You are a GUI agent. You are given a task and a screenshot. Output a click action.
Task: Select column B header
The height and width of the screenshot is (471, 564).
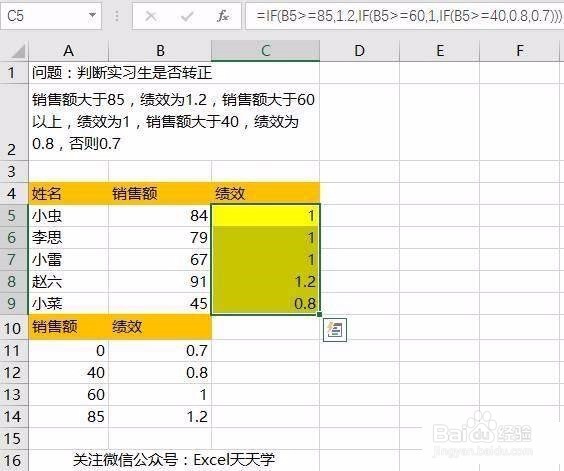(160, 51)
